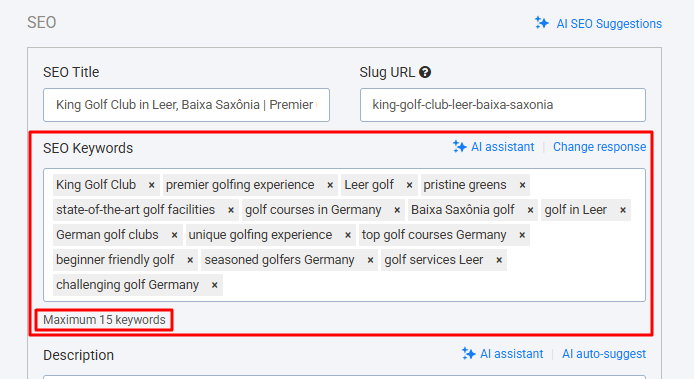
Task: Delete the 'Baixa Saxônia golf' tag
Action: pyautogui.click(x=530, y=210)
